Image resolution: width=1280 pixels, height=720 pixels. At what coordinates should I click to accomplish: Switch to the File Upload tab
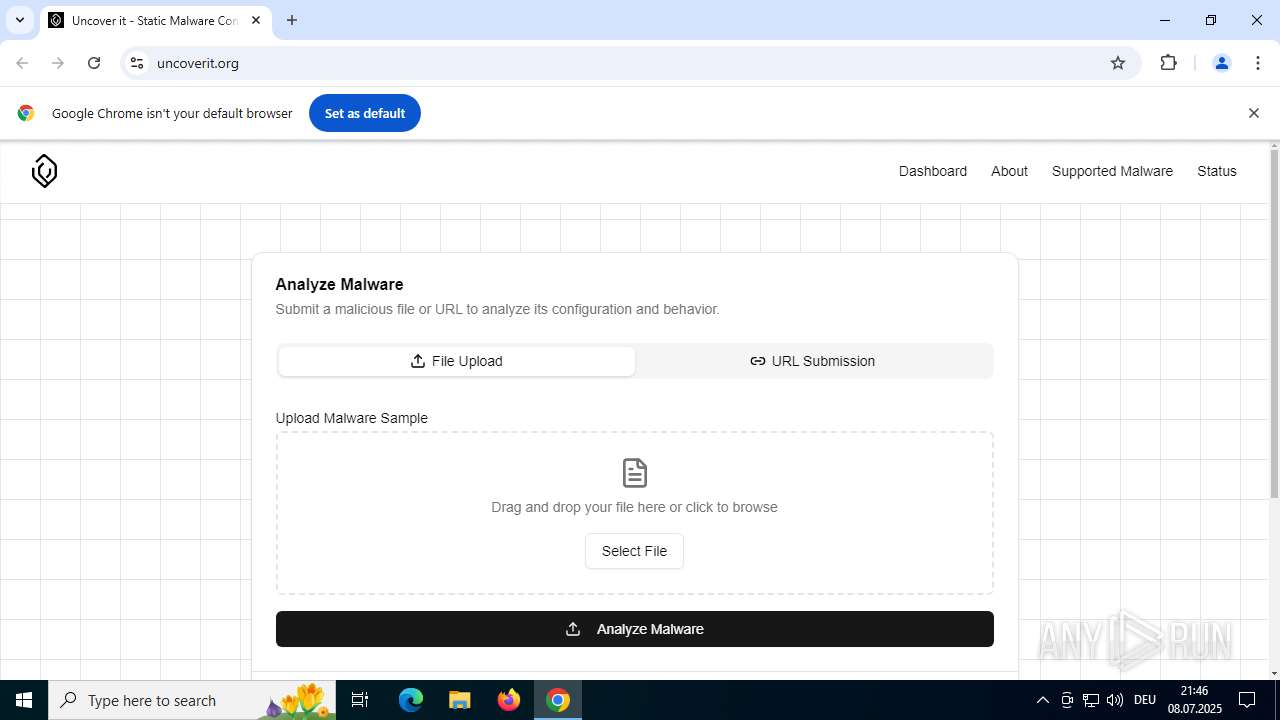click(x=457, y=361)
